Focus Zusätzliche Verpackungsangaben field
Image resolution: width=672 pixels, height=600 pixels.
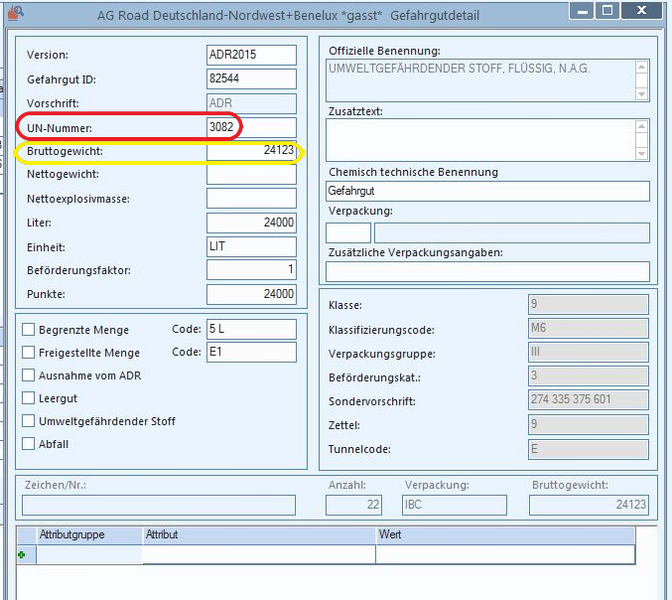[488, 272]
